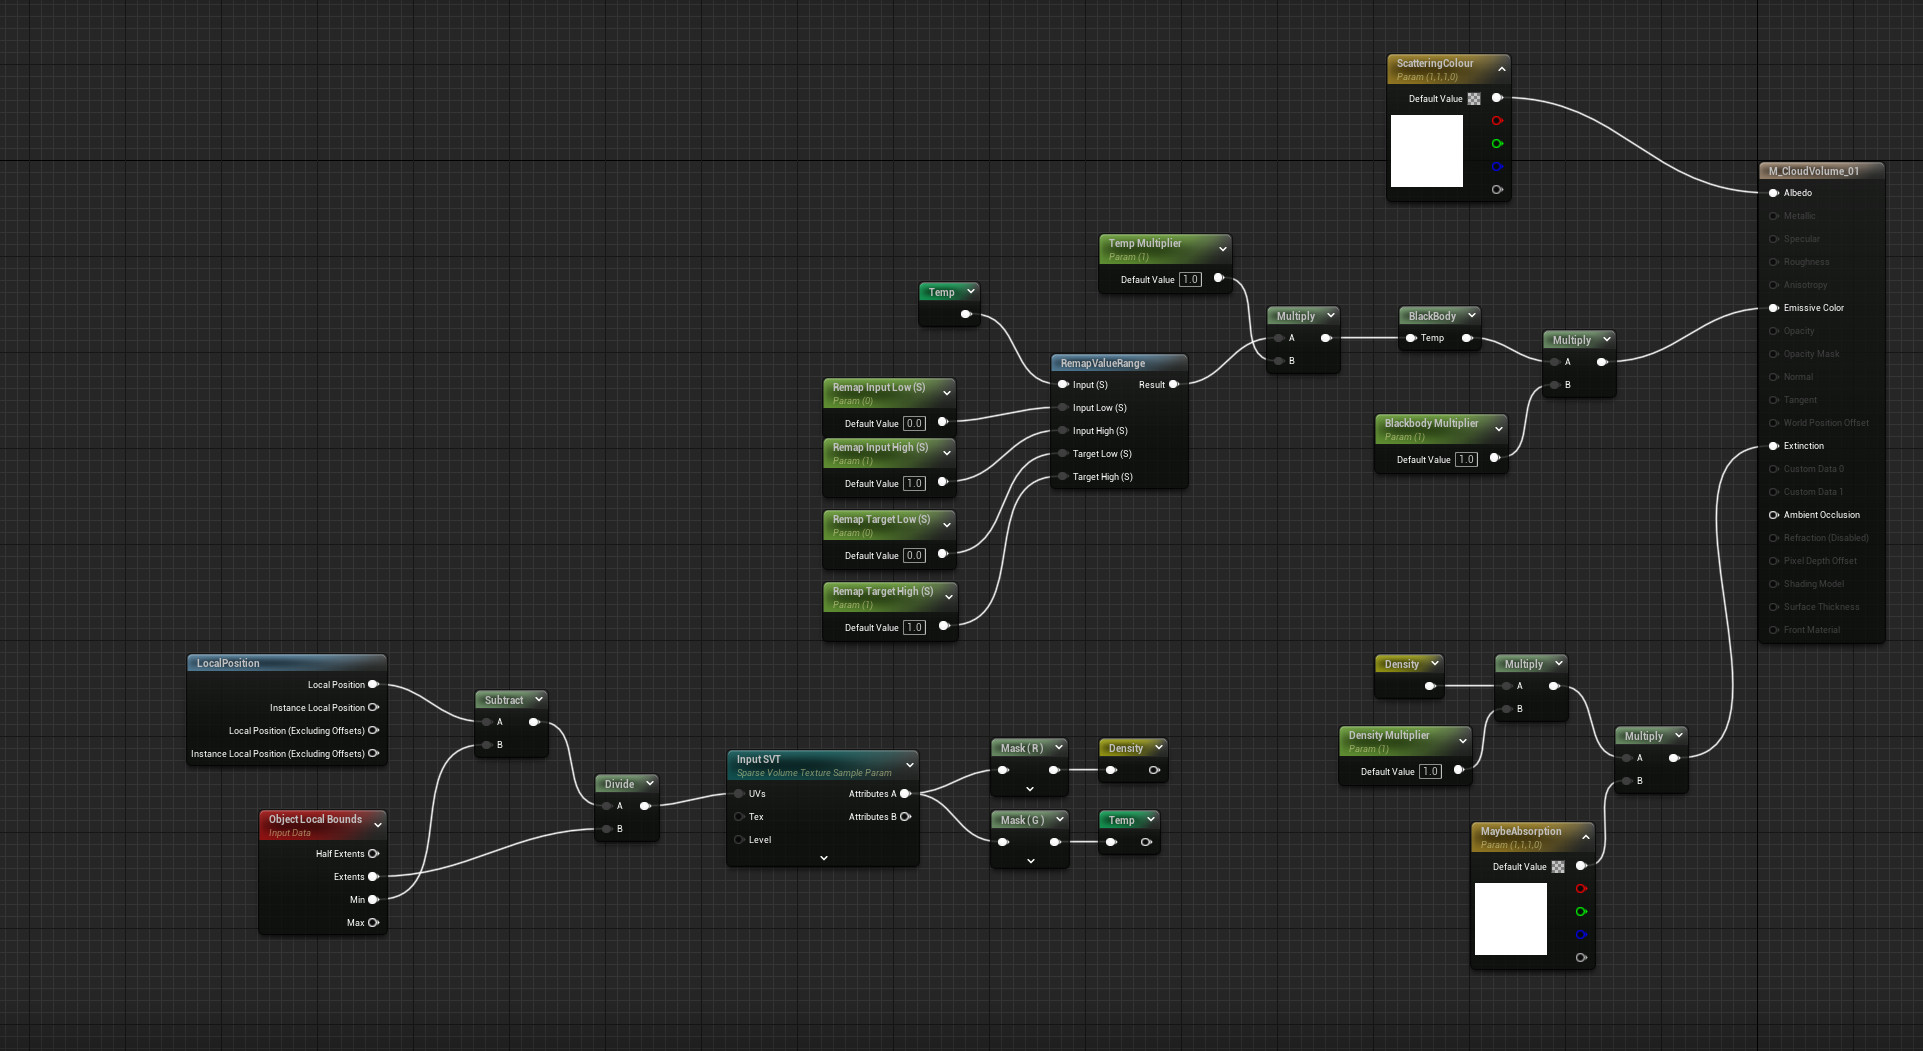Image resolution: width=1923 pixels, height=1051 pixels.
Task: Click Divide node output pin
Action: 645,806
